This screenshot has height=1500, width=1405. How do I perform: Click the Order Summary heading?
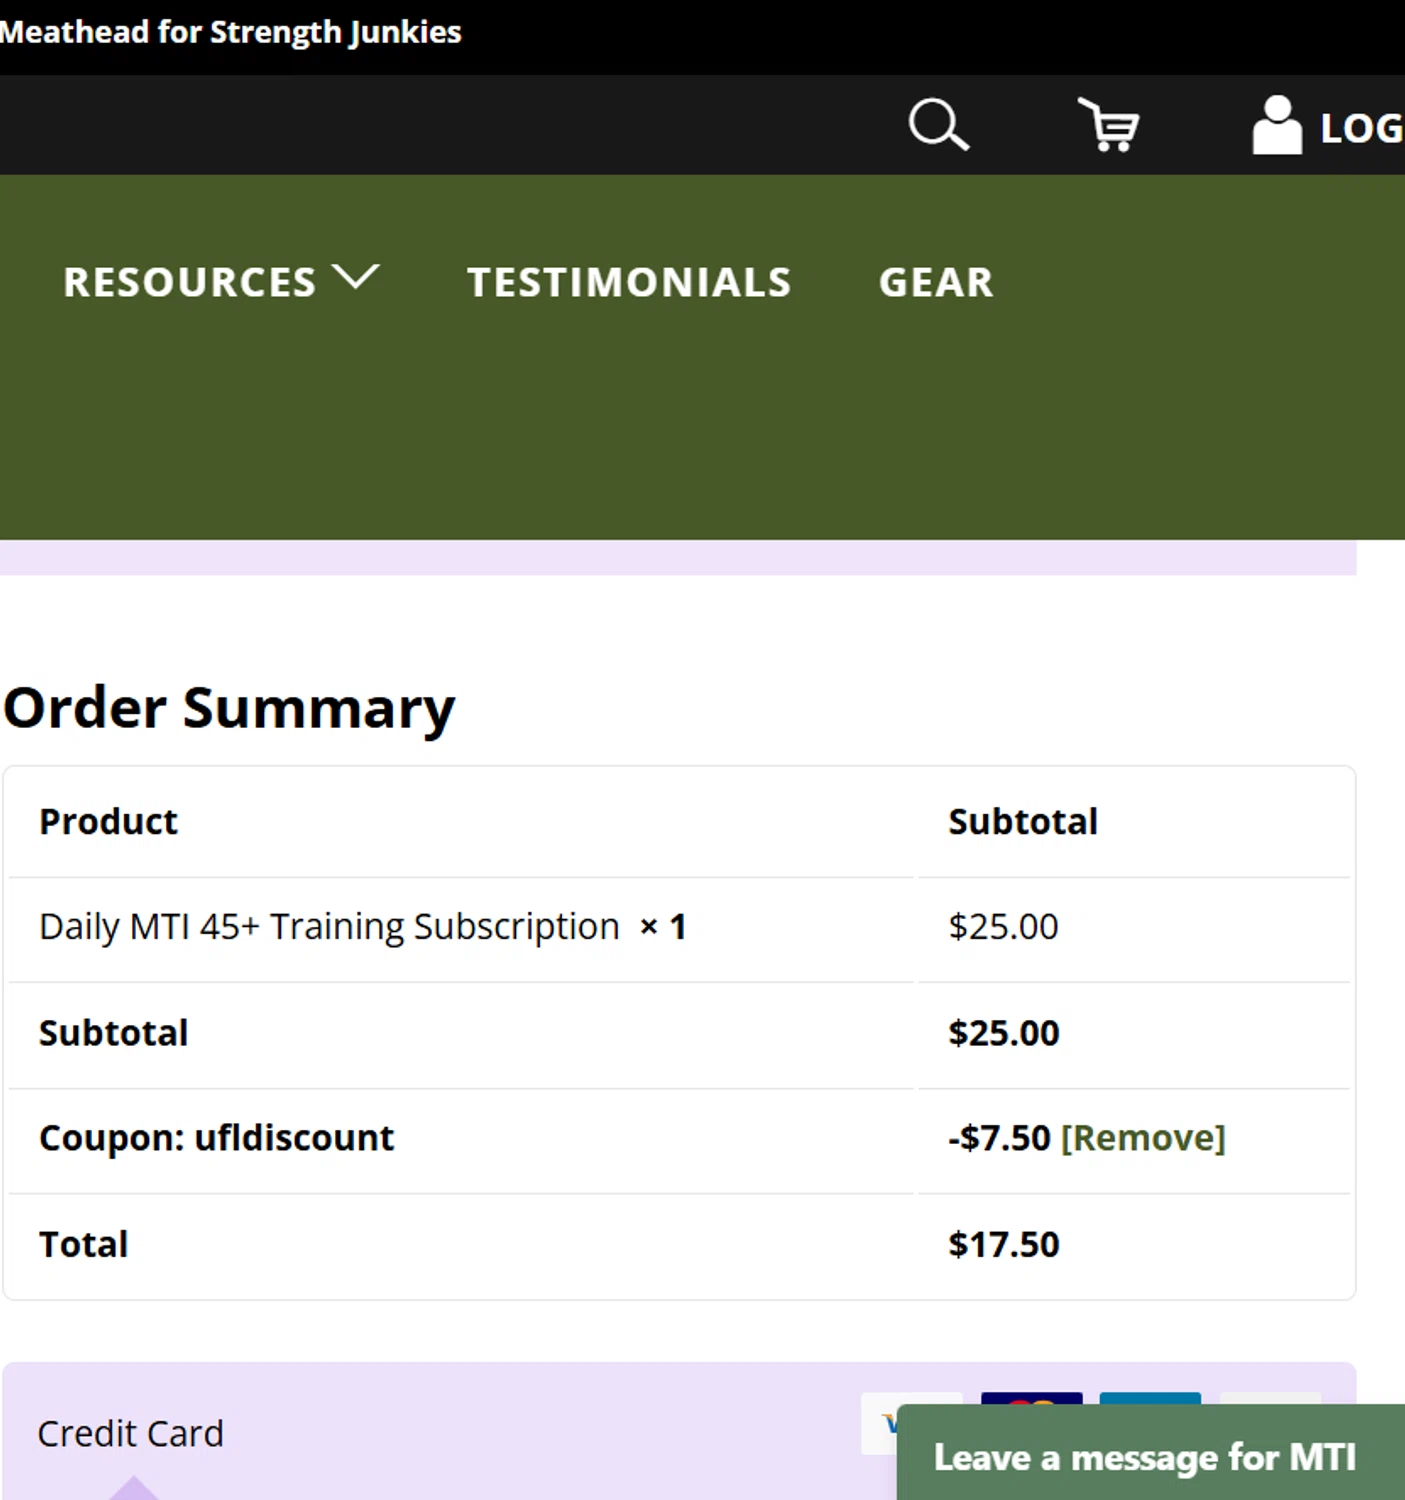point(229,708)
